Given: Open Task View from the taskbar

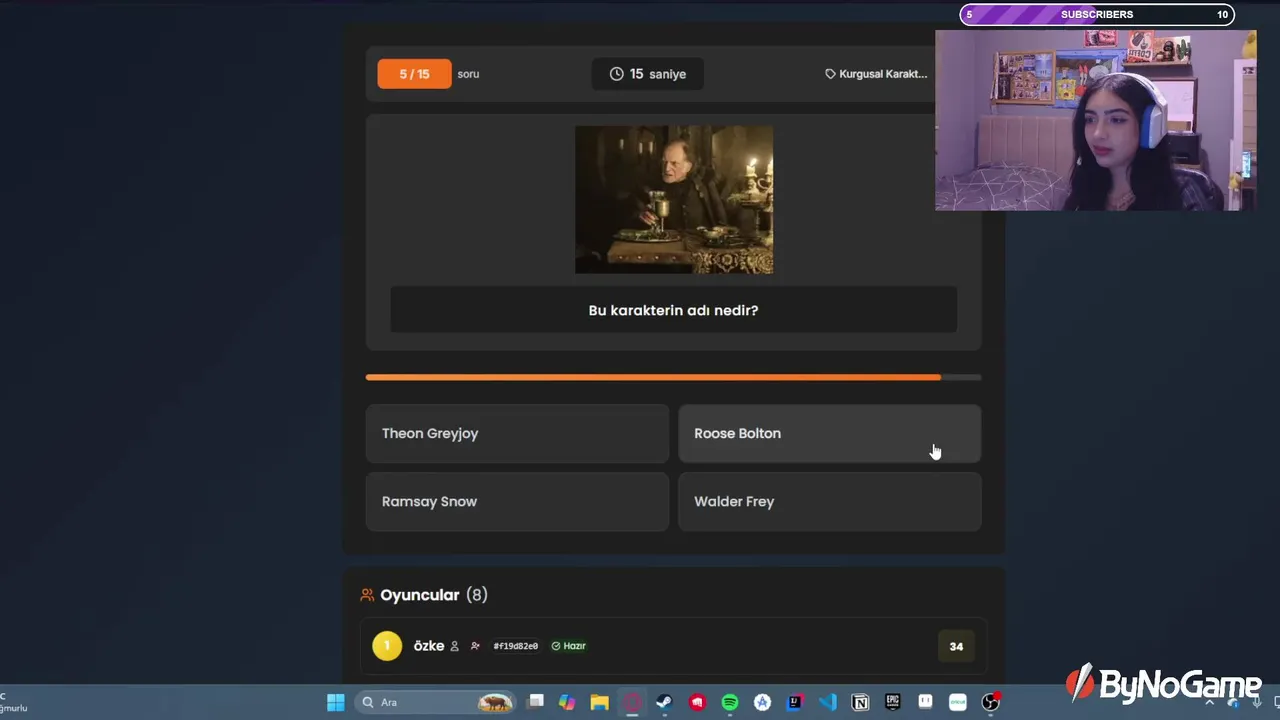Looking at the screenshot, I should 536,702.
